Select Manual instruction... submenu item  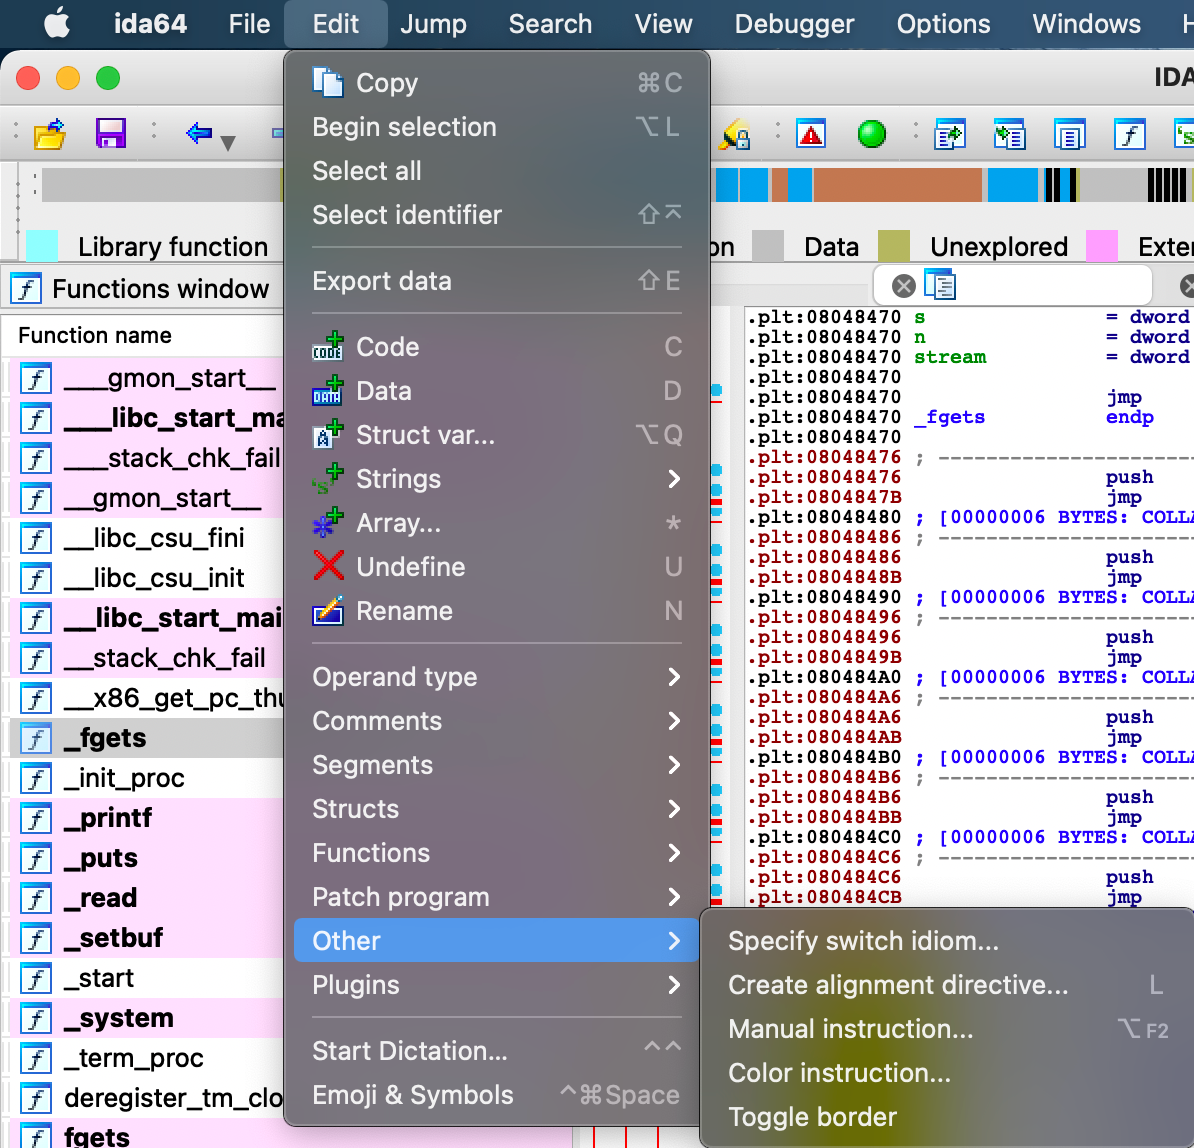tap(947, 1029)
